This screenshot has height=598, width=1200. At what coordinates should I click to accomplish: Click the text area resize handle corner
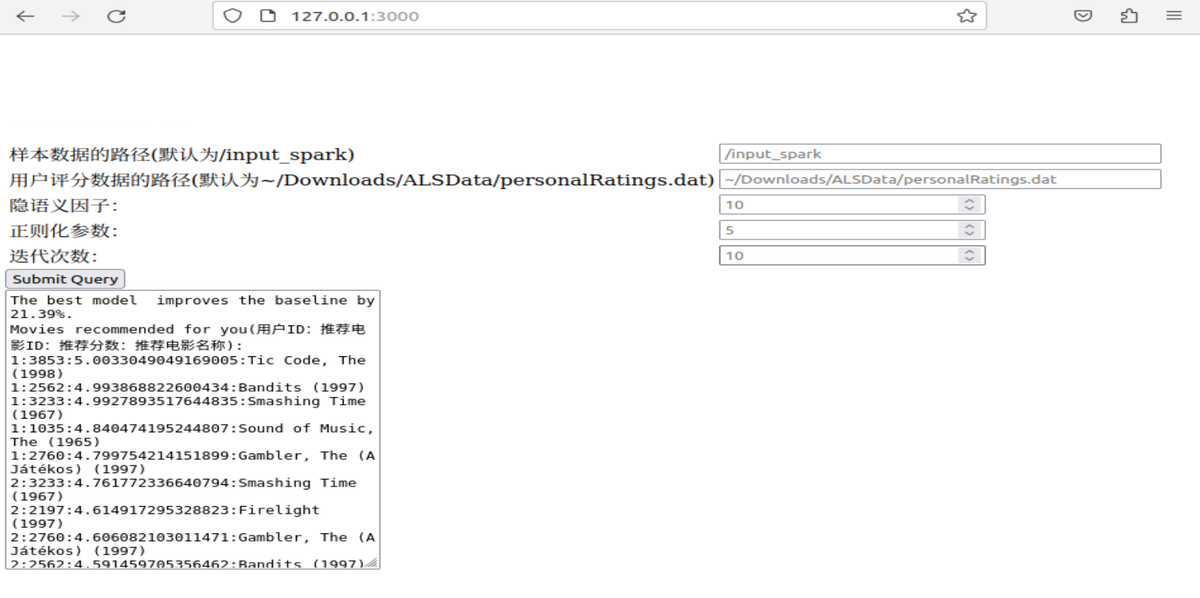[x=372, y=562]
